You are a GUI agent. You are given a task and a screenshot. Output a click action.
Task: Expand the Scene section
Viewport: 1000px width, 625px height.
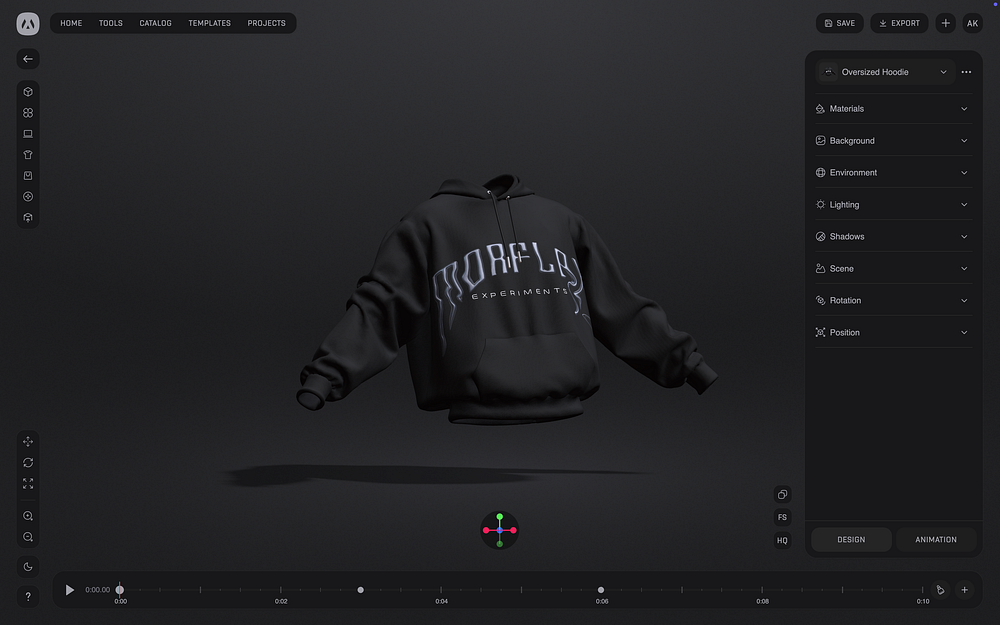click(x=893, y=268)
